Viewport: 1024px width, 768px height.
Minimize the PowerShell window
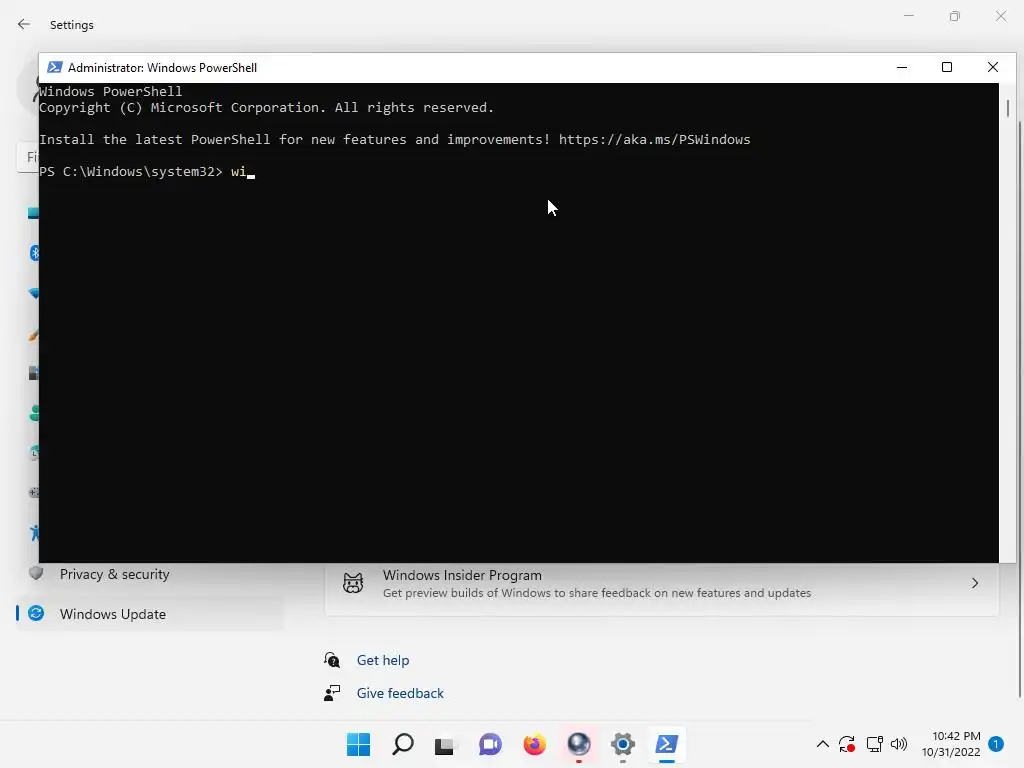click(x=902, y=67)
